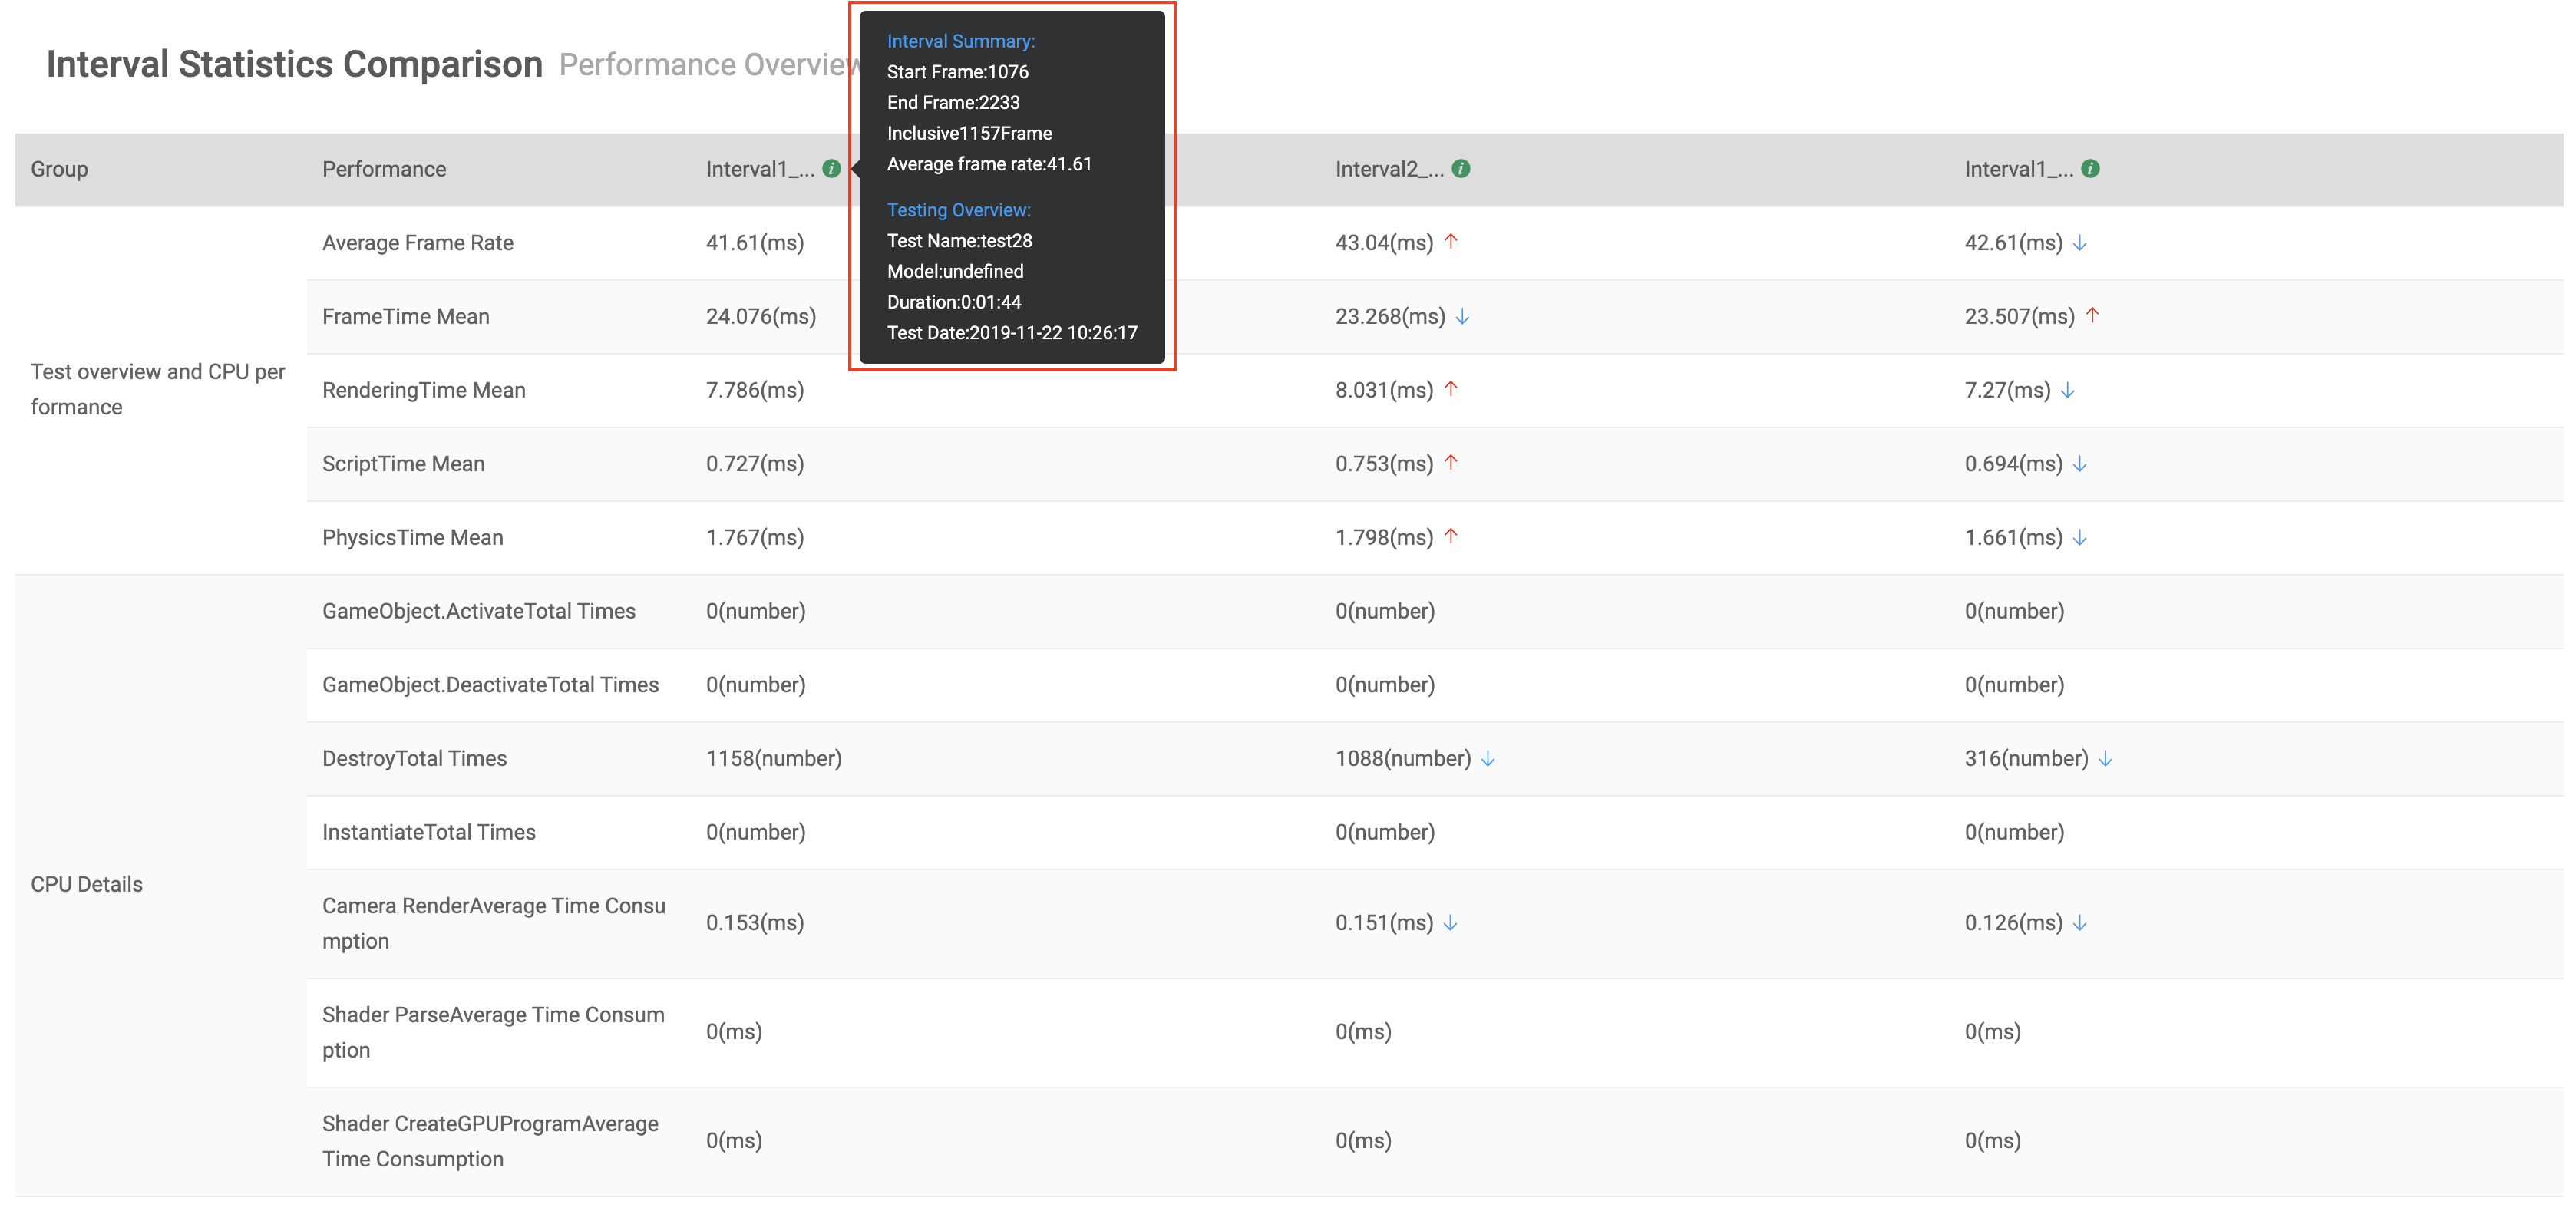Click info icon beside last Interval1 column header
This screenshot has height=1211, width=2576.
2090,169
